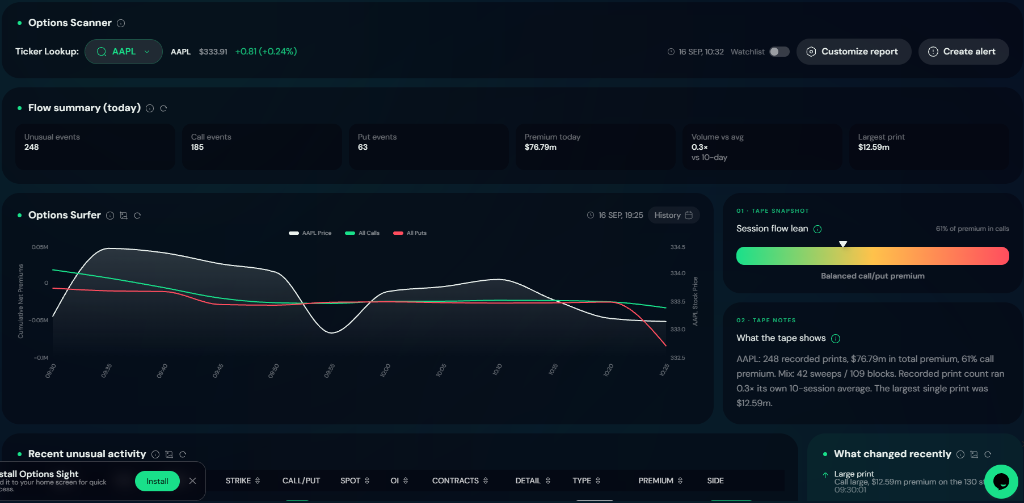Click the Create alert button
This screenshot has height=503, width=1024.
[963, 52]
